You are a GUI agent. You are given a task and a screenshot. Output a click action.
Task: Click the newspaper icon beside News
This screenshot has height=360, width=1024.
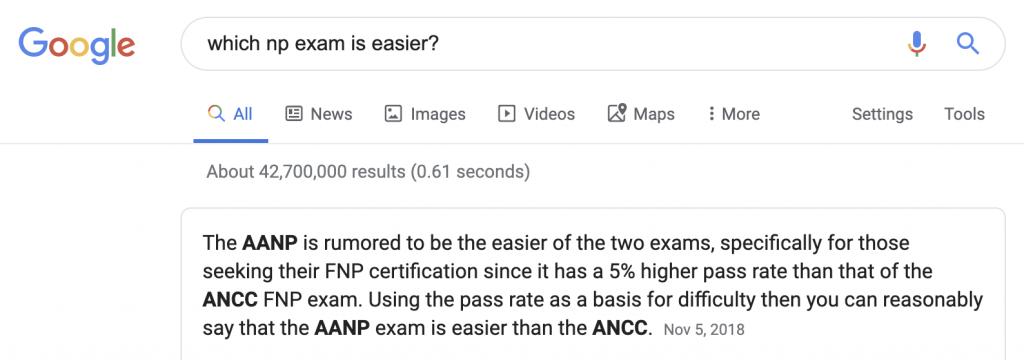294,114
